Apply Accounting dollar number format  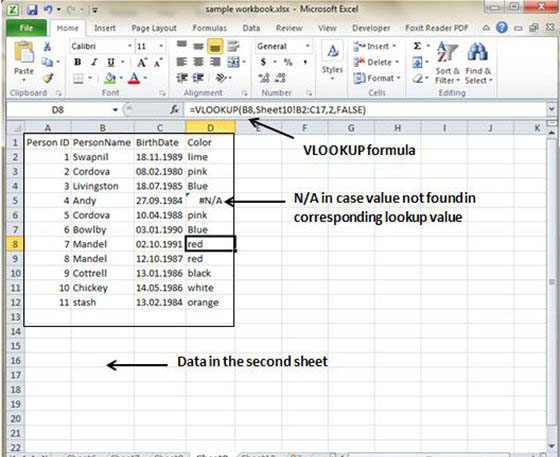tap(264, 62)
